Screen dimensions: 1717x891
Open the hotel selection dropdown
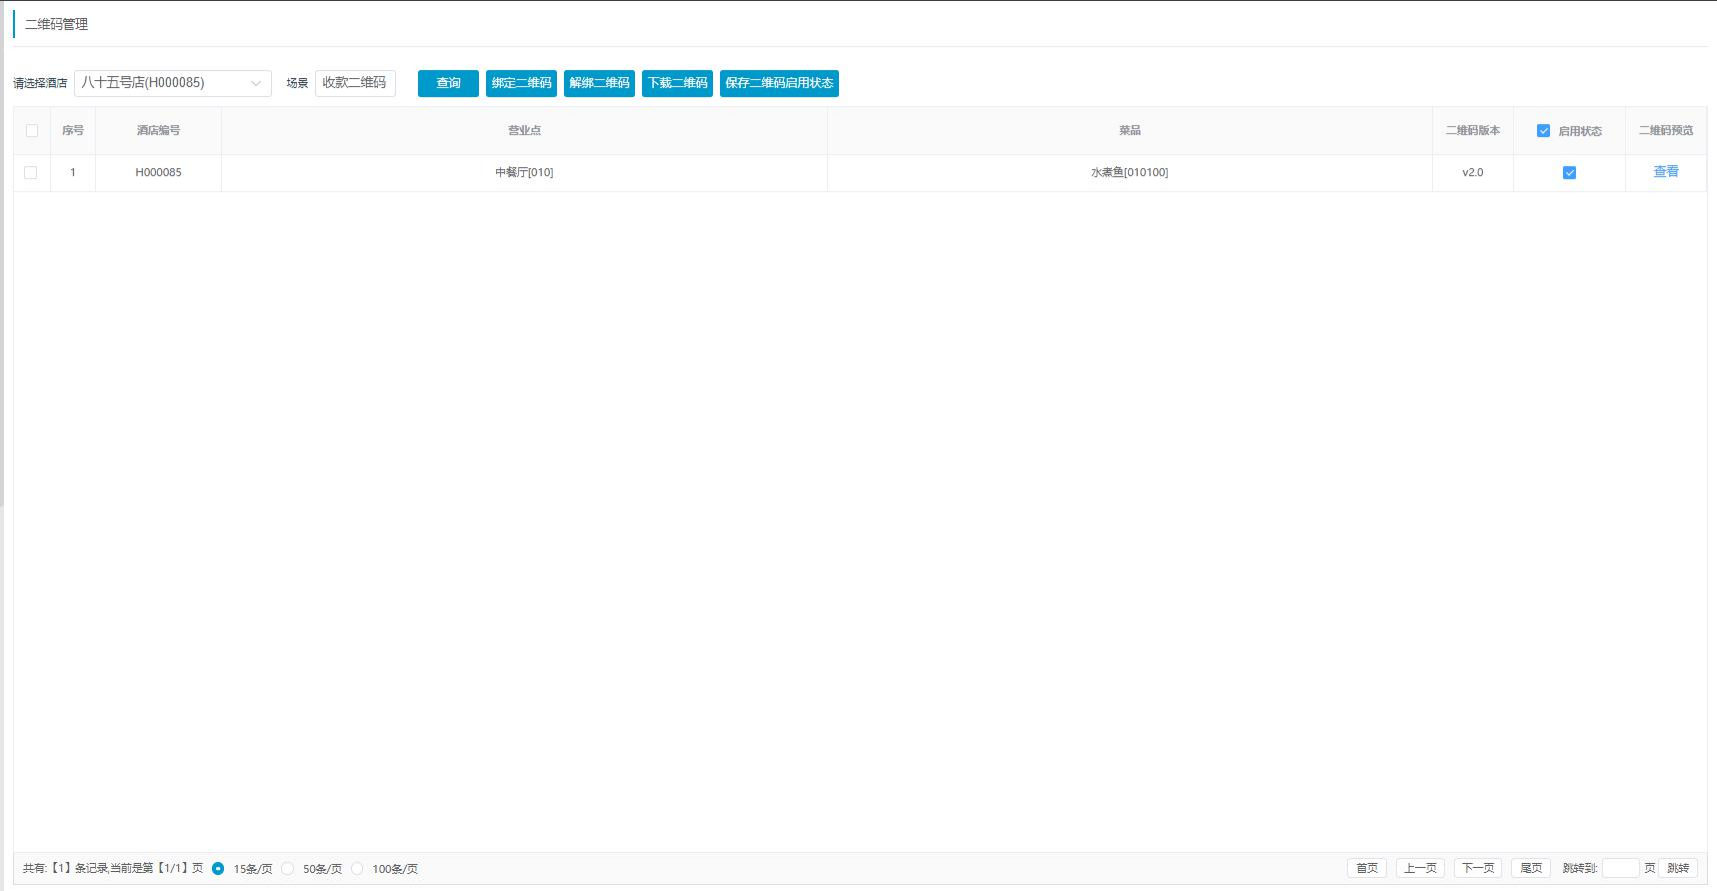[x=172, y=83]
